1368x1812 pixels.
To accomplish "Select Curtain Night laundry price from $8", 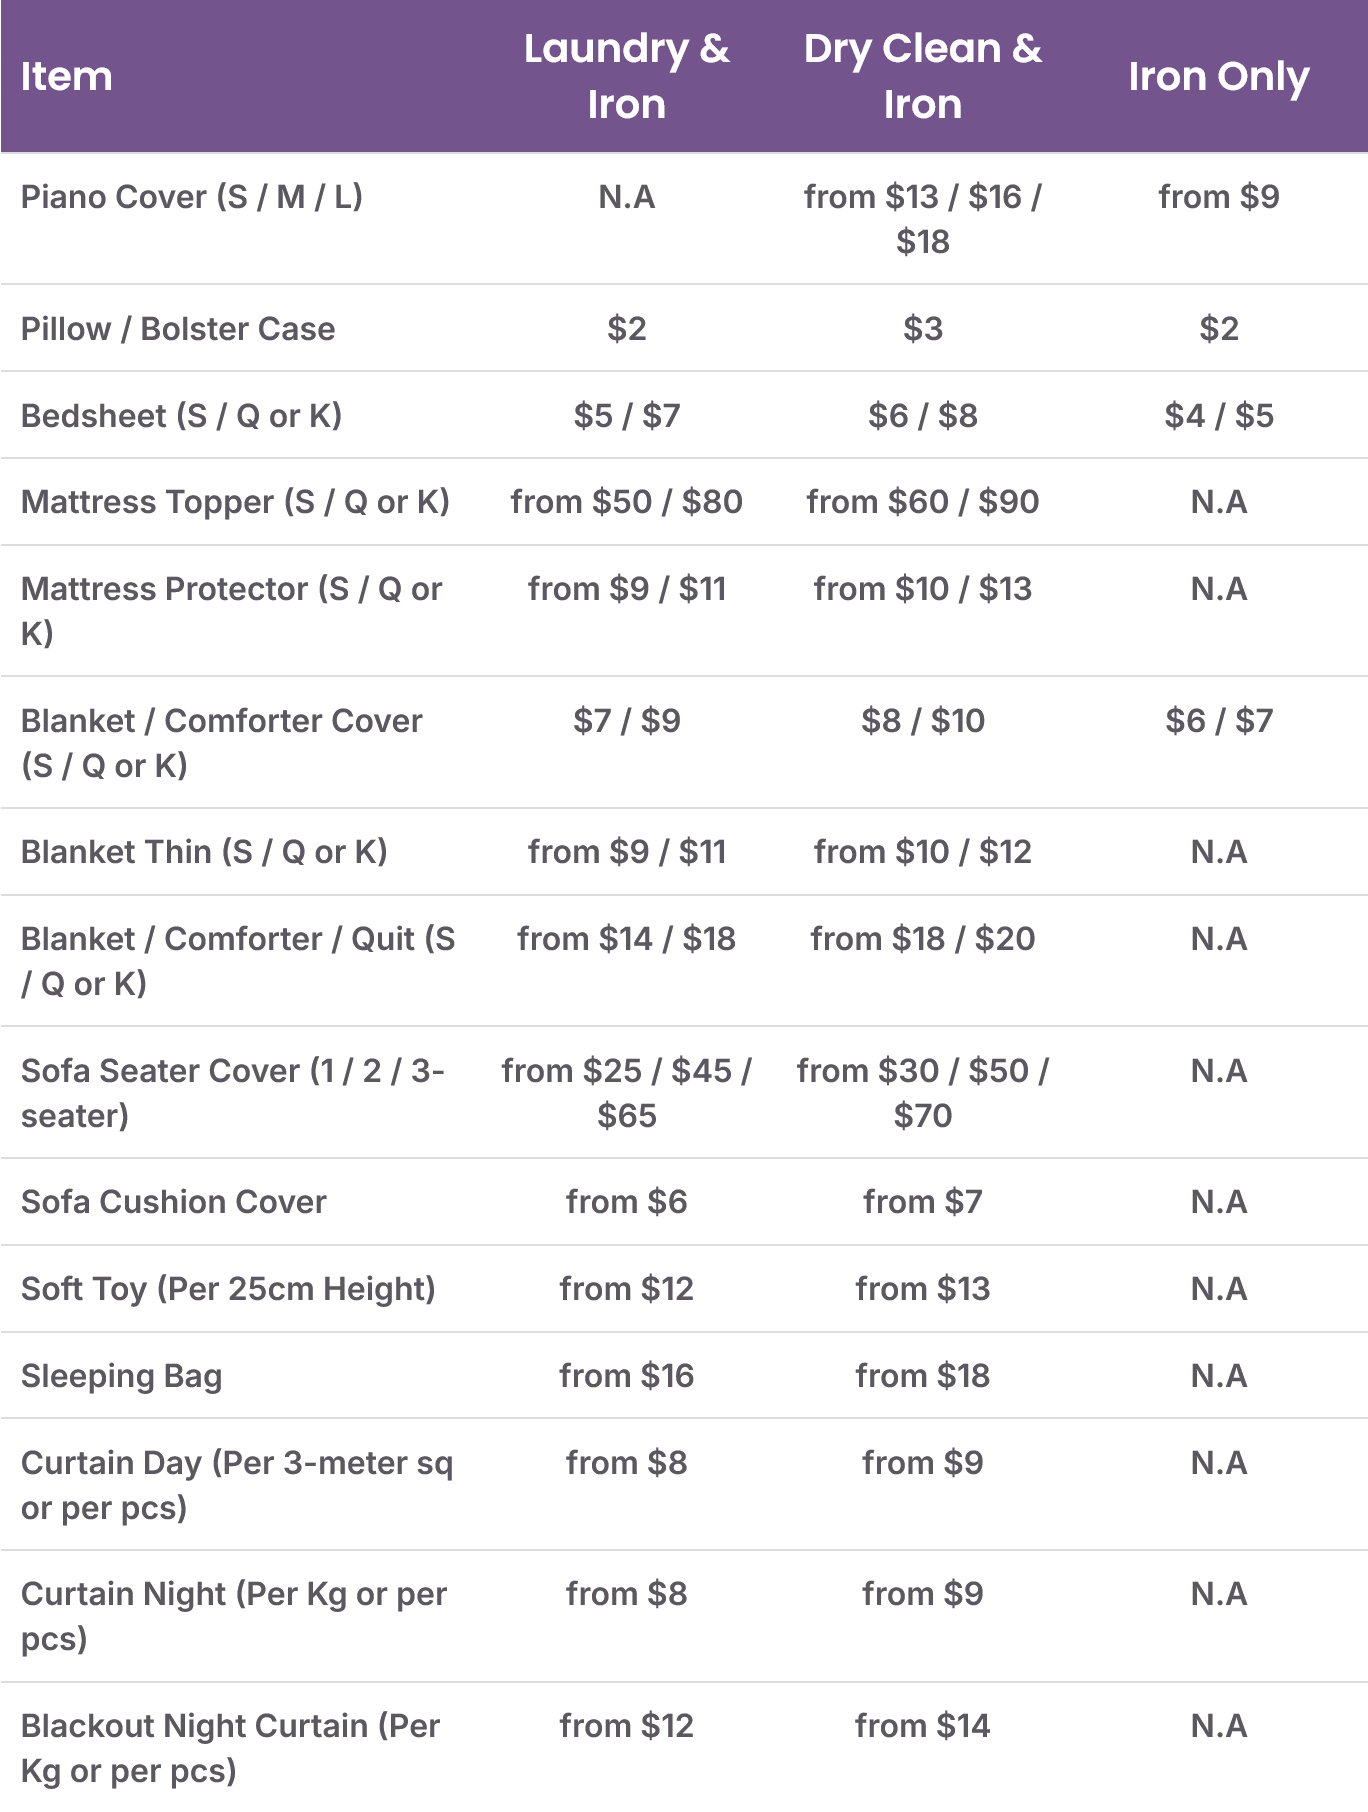I will click(x=627, y=1594).
